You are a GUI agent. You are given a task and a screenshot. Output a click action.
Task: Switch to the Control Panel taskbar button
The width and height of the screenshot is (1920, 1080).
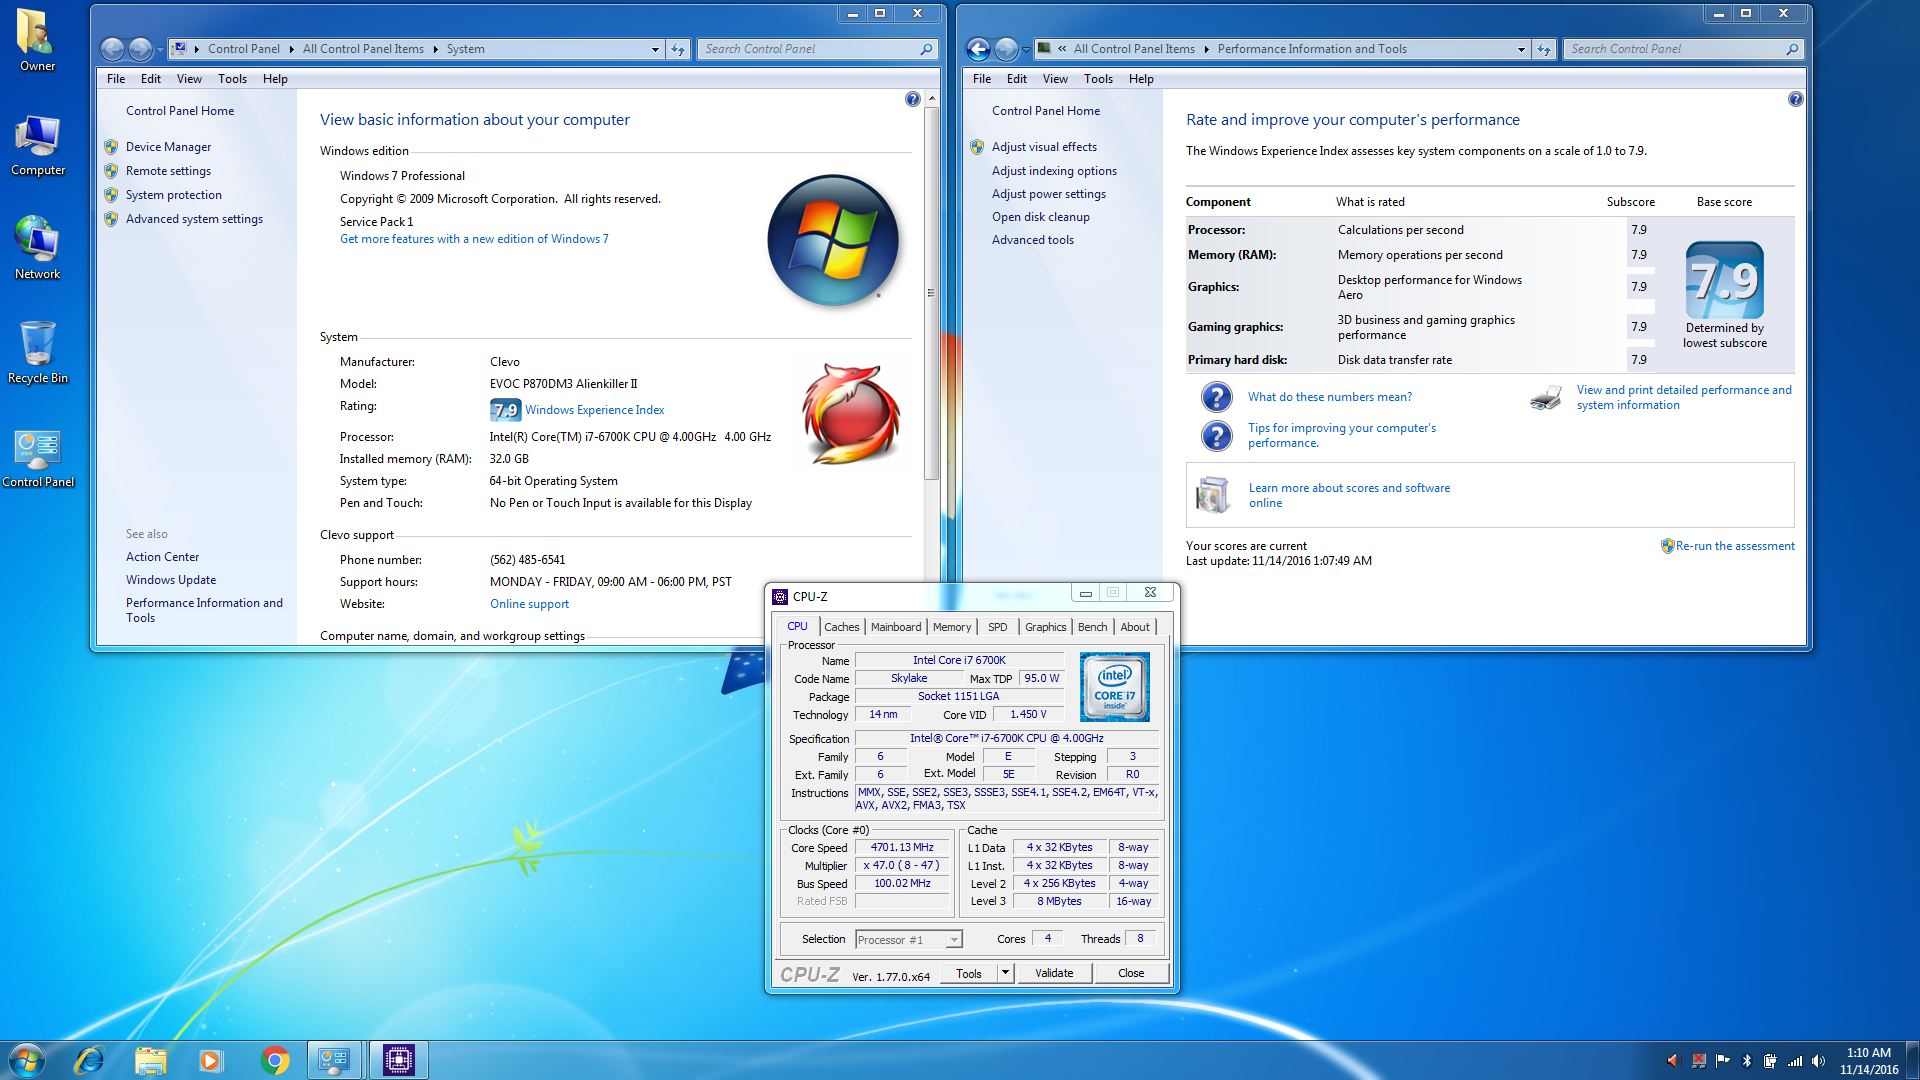click(334, 1060)
